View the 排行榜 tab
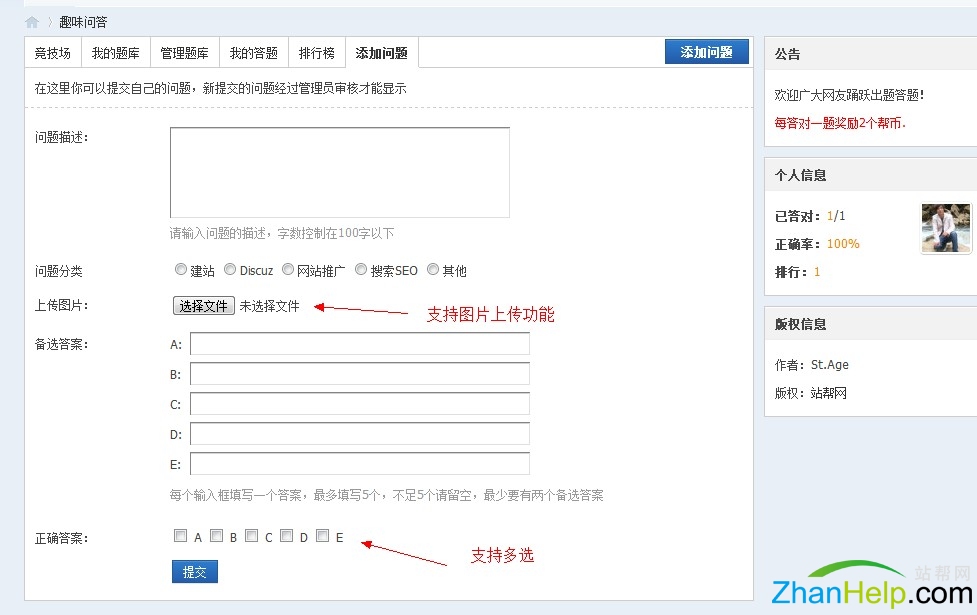This screenshot has width=977, height=615. 317,53
